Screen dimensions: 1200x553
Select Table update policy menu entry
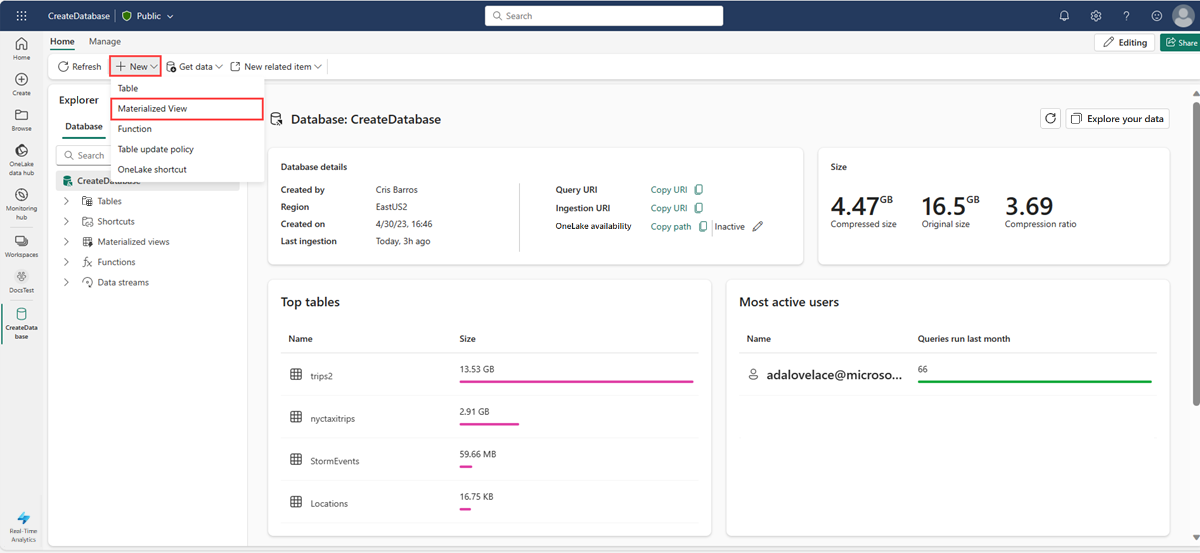[x=187, y=149]
